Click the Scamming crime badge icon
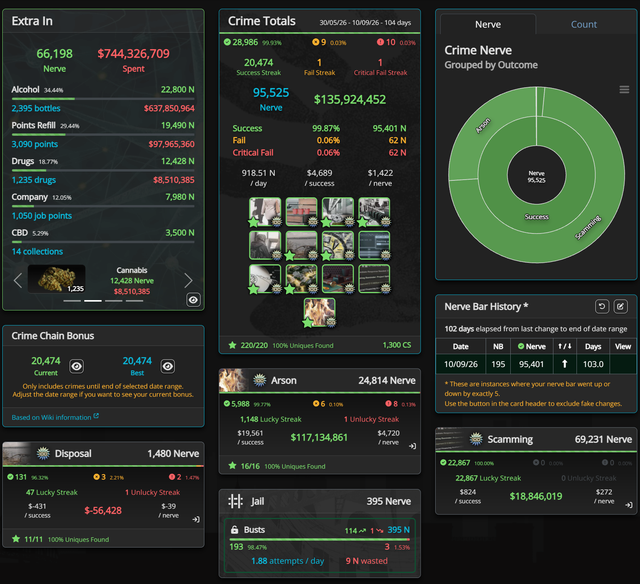 tap(476, 439)
